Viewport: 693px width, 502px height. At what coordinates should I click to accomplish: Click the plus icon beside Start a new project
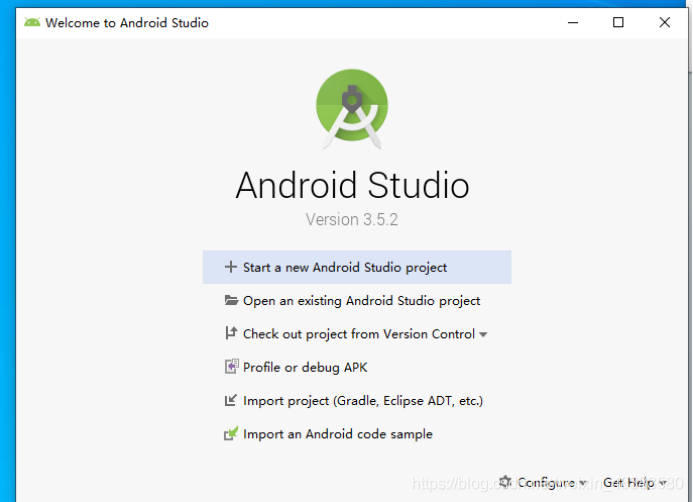[x=230, y=267]
